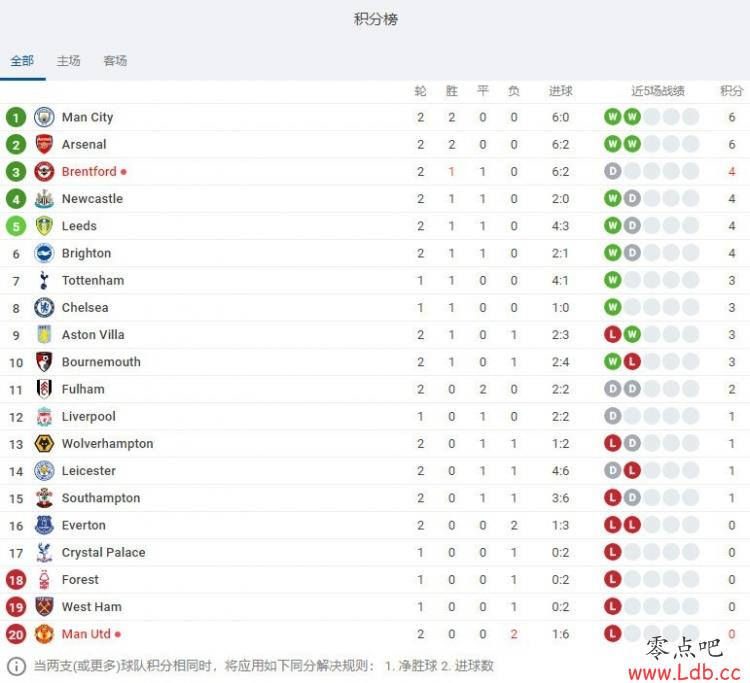This screenshot has height=683, width=750.
Task: Click Man City's first green W result badge
Action: tap(612, 117)
